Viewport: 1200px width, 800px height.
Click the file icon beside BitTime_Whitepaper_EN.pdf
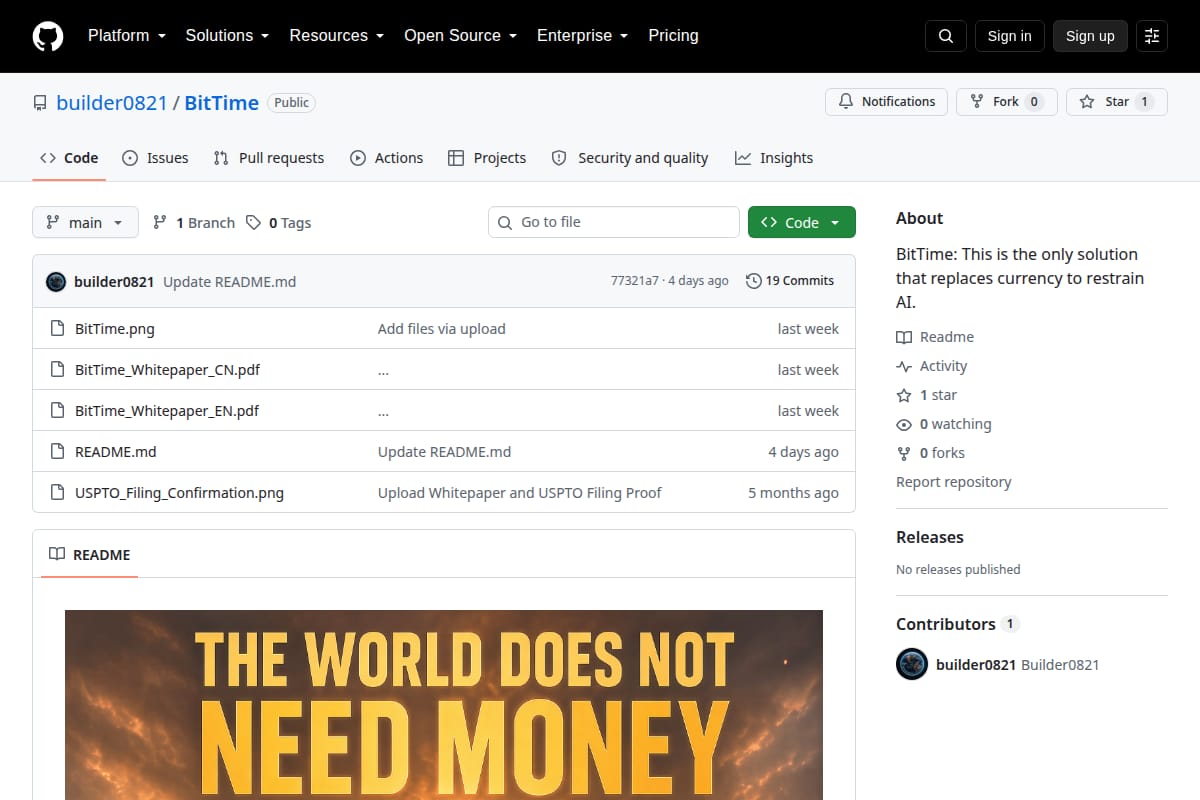tap(57, 411)
